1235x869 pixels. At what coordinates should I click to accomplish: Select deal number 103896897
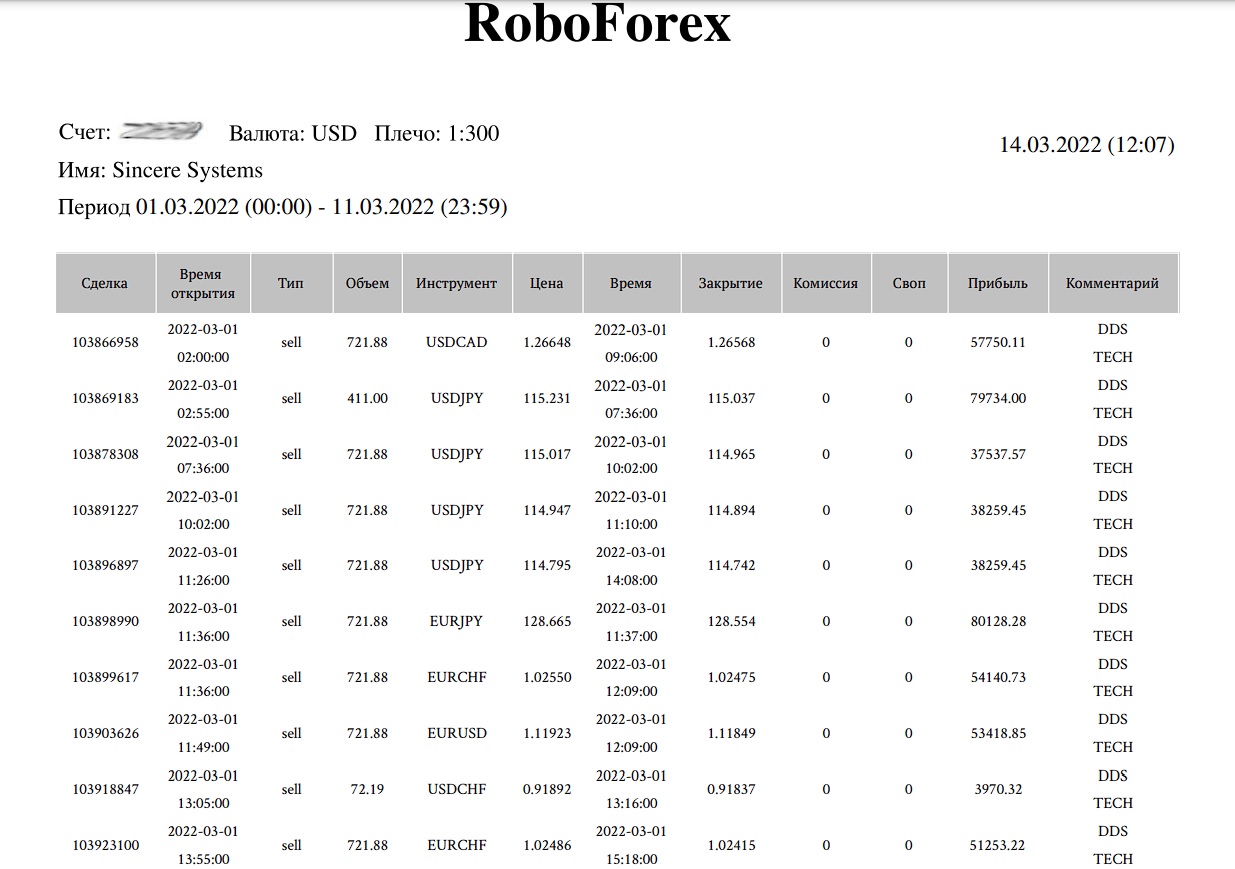point(105,566)
